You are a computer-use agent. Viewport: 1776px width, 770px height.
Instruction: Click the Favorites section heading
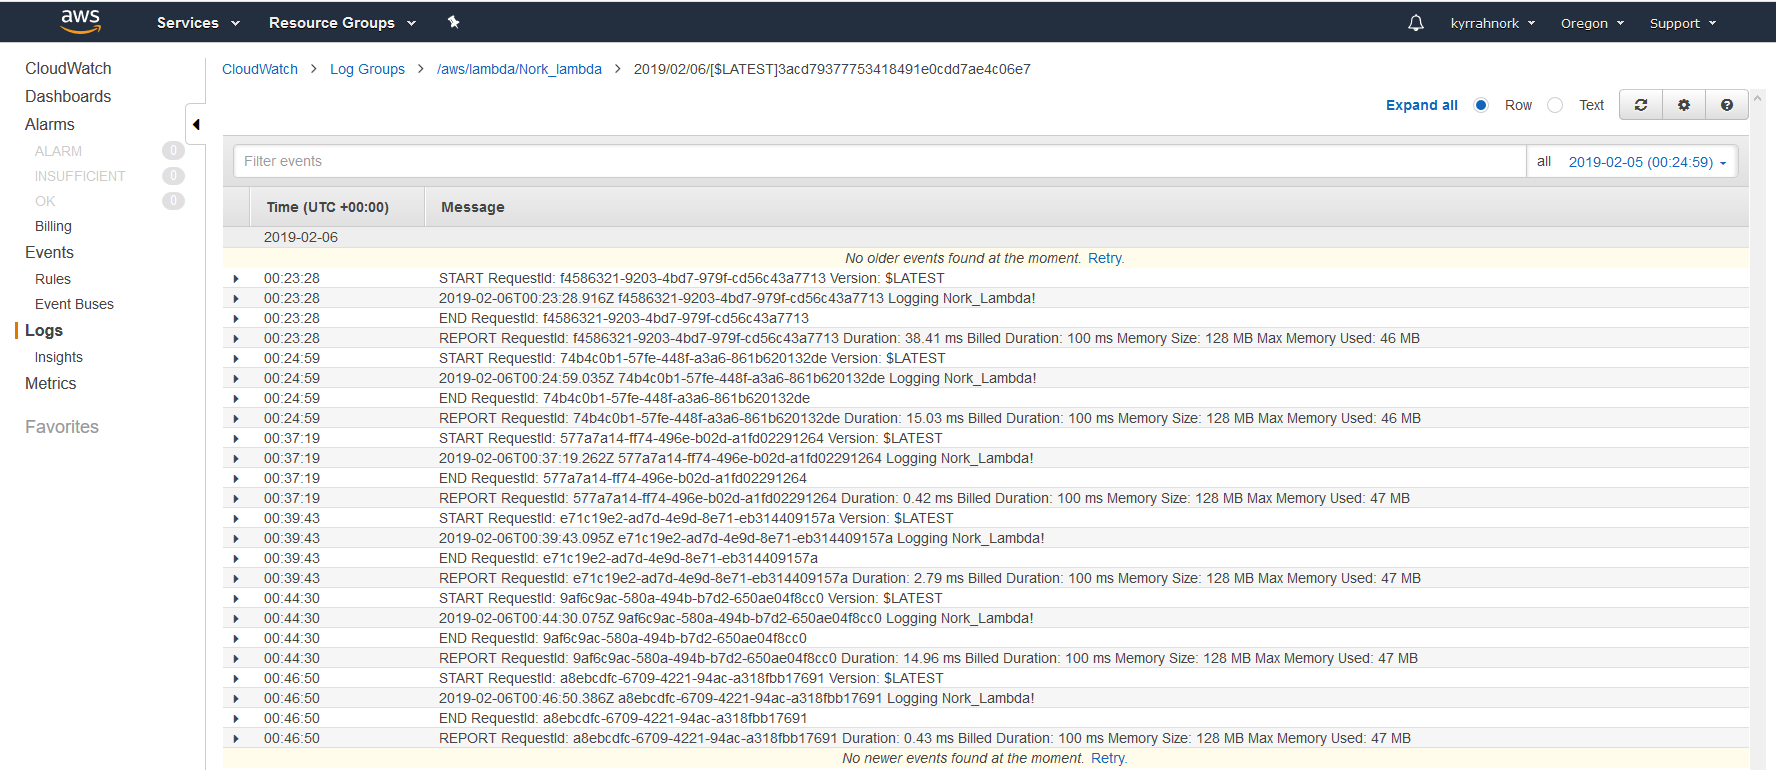pos(62,427)
